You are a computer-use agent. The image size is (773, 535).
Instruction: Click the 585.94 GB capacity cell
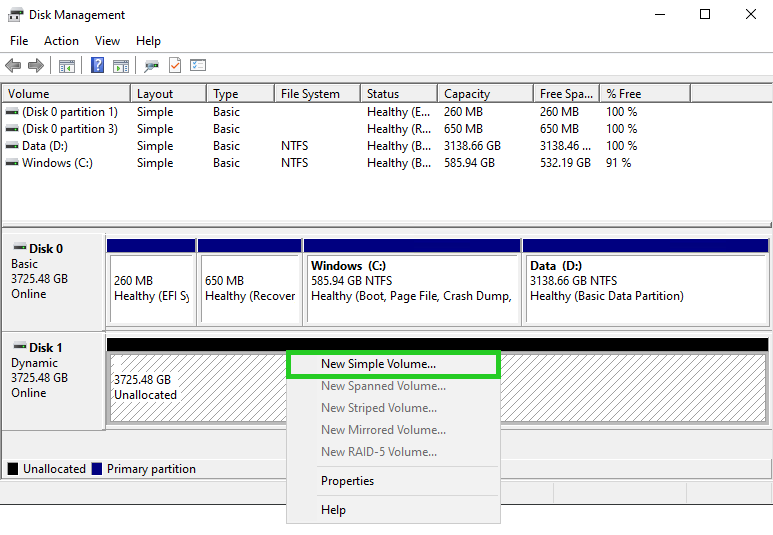click(x=469, y=163)
